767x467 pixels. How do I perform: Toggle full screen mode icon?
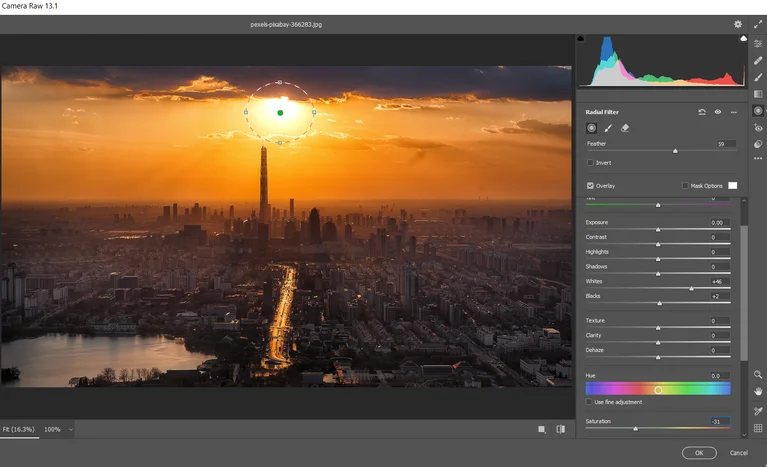(758, 24)
